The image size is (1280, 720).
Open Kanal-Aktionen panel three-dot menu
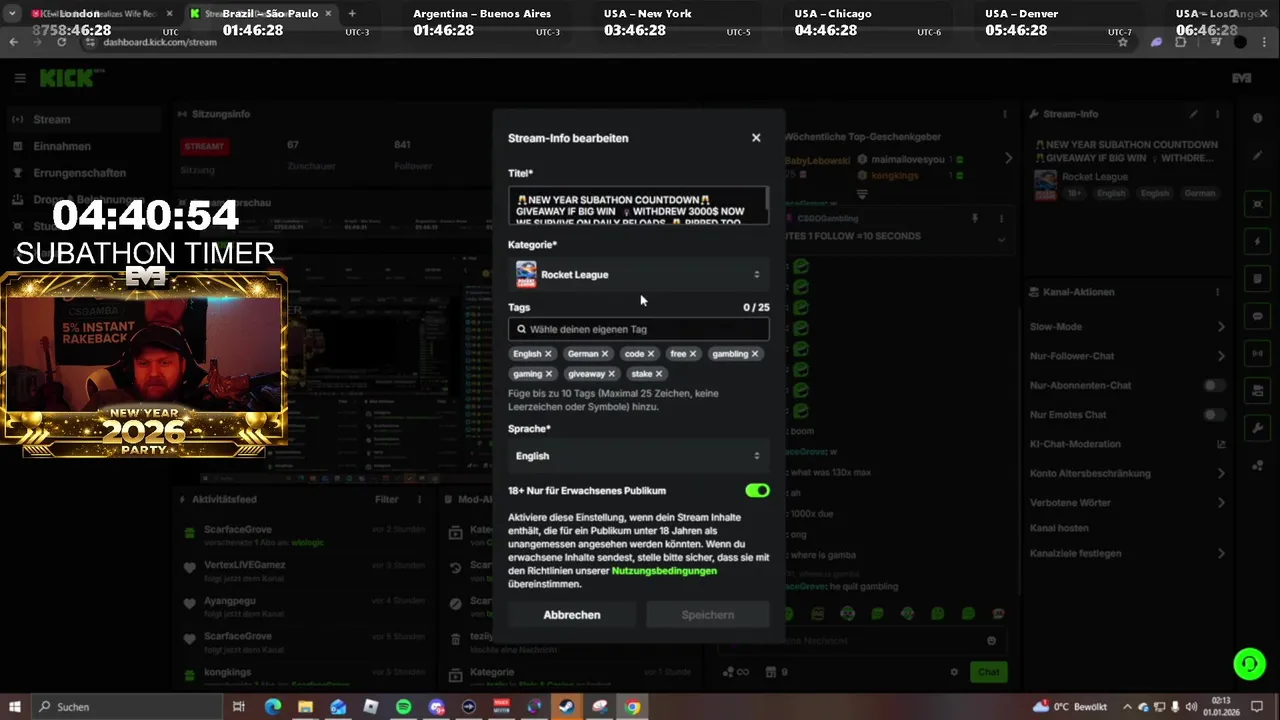[1218, 292]
